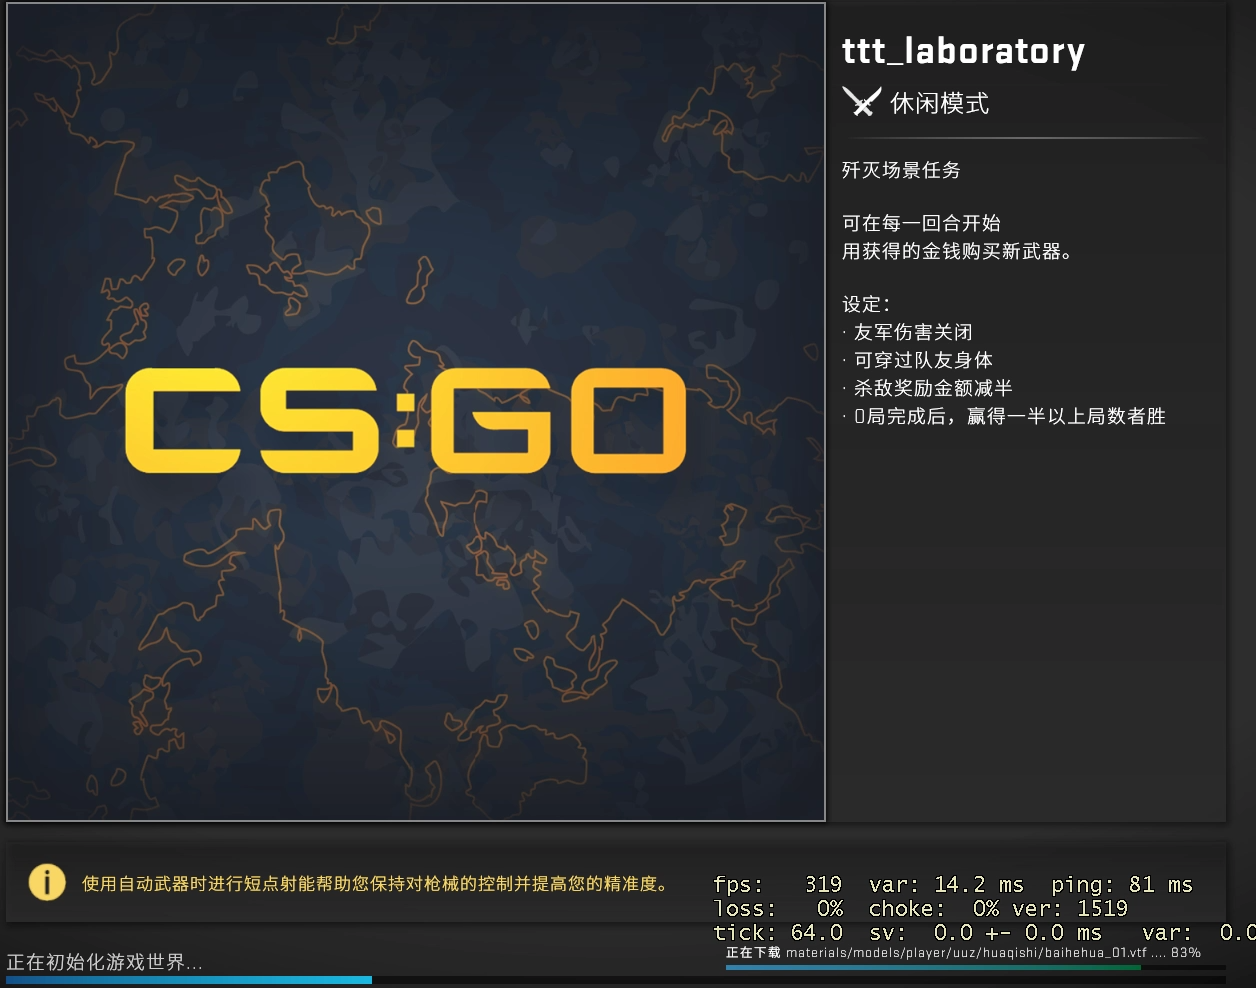
Task: Click the 正在初始化游戏世界 status text
Action: (x=104, y=962)
